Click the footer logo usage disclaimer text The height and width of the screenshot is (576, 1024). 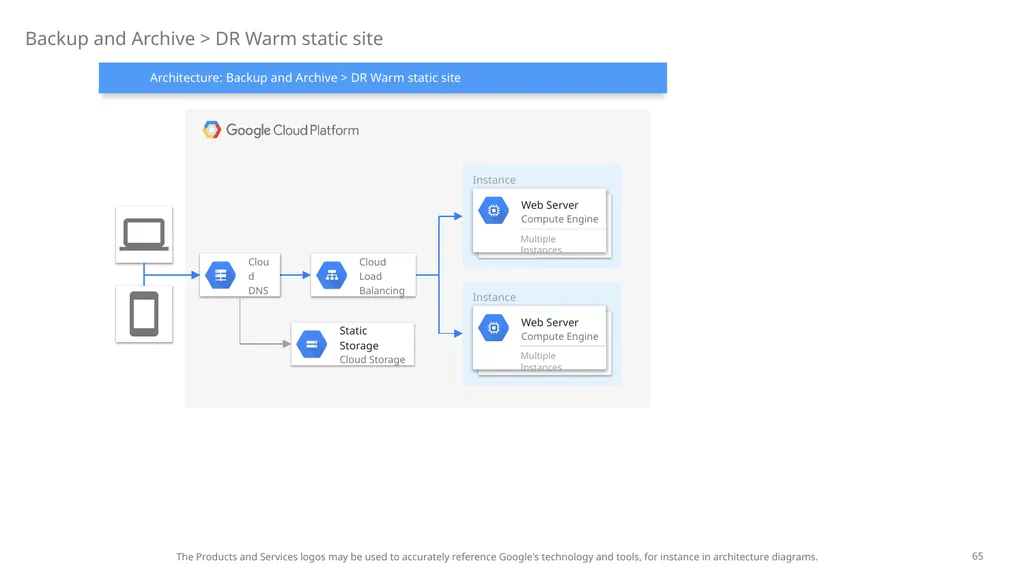pos(497,556)
